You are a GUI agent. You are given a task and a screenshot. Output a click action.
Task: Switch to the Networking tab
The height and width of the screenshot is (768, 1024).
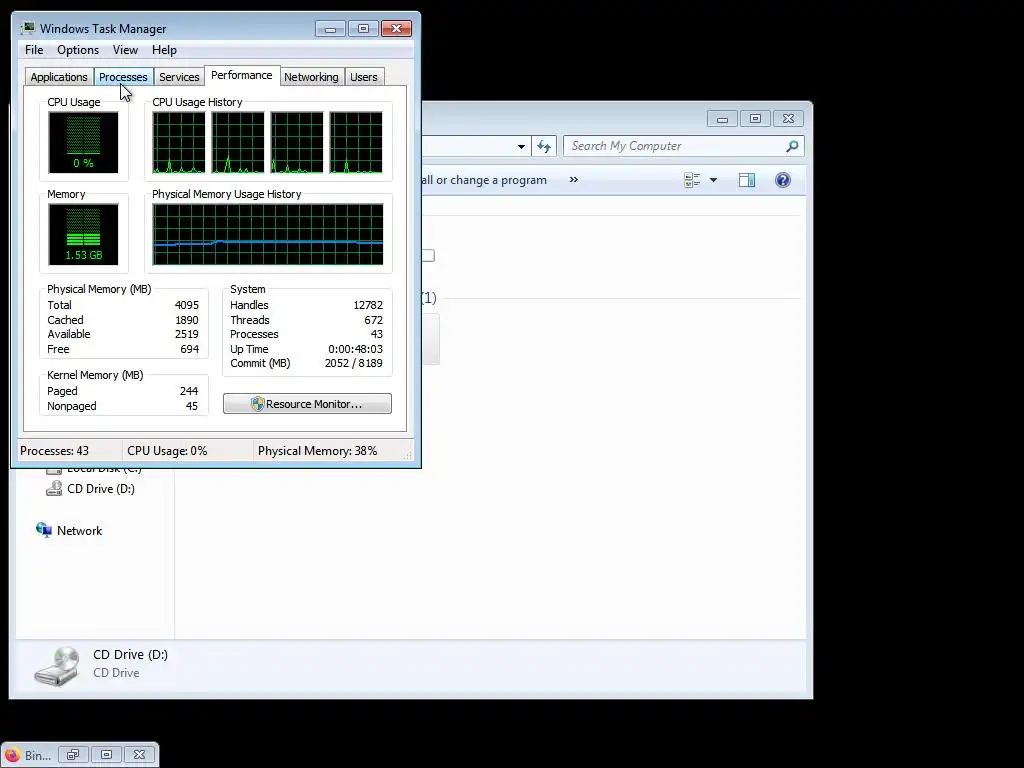(312, 77)
